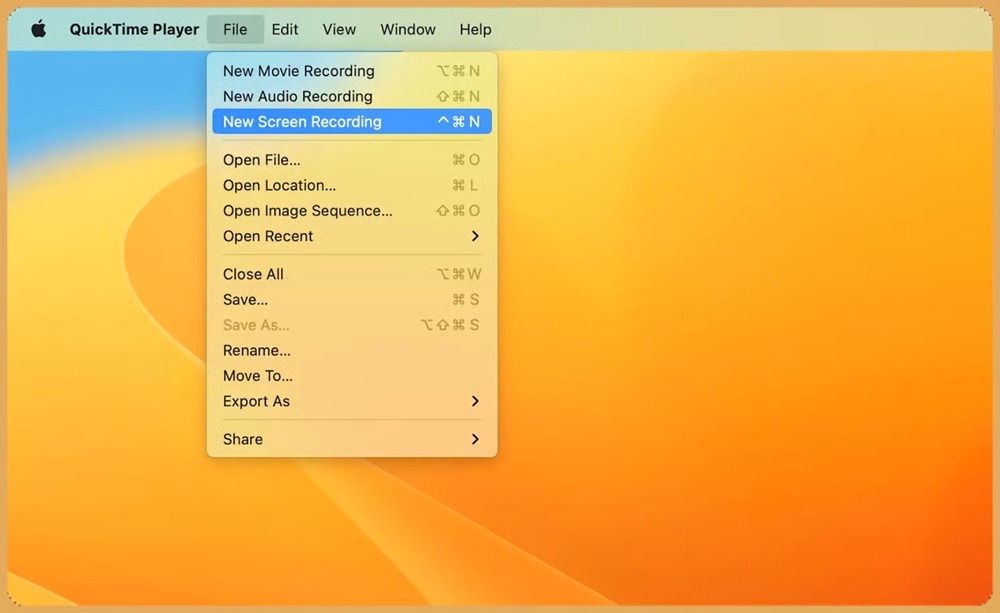Start a New Screen Recording
1000x613 pixels.
click(x=302, y=122)
